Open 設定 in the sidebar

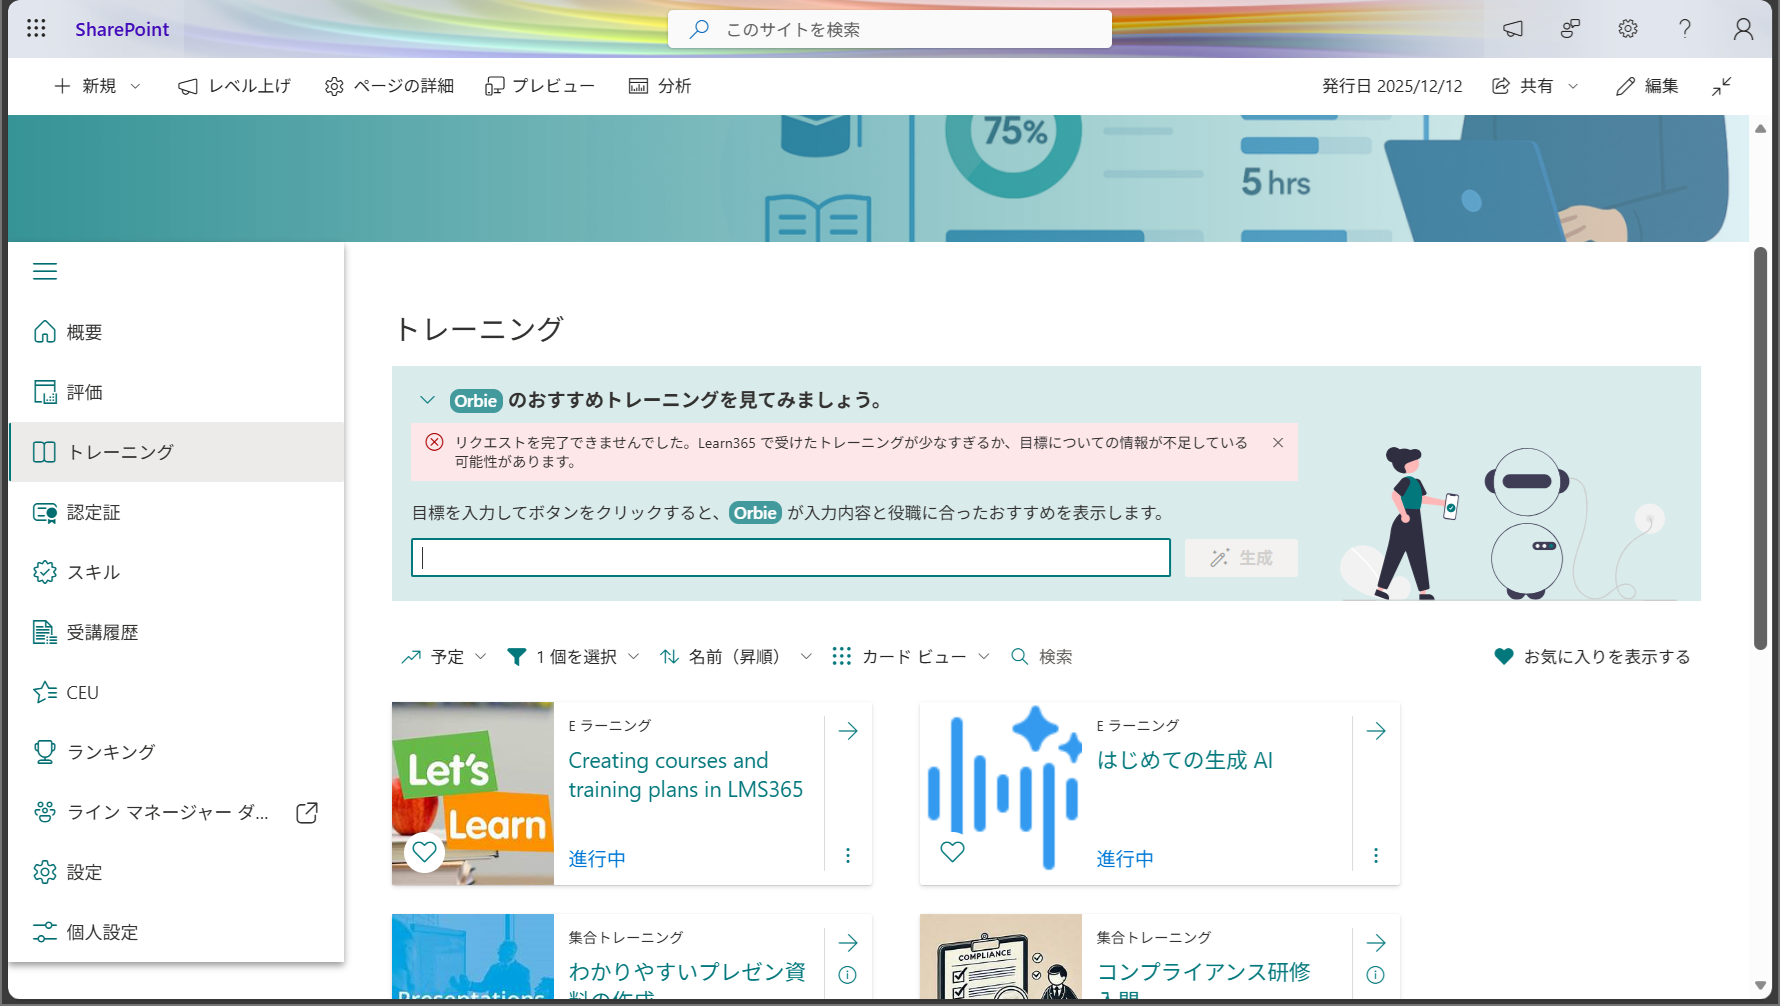coord(176,872)
